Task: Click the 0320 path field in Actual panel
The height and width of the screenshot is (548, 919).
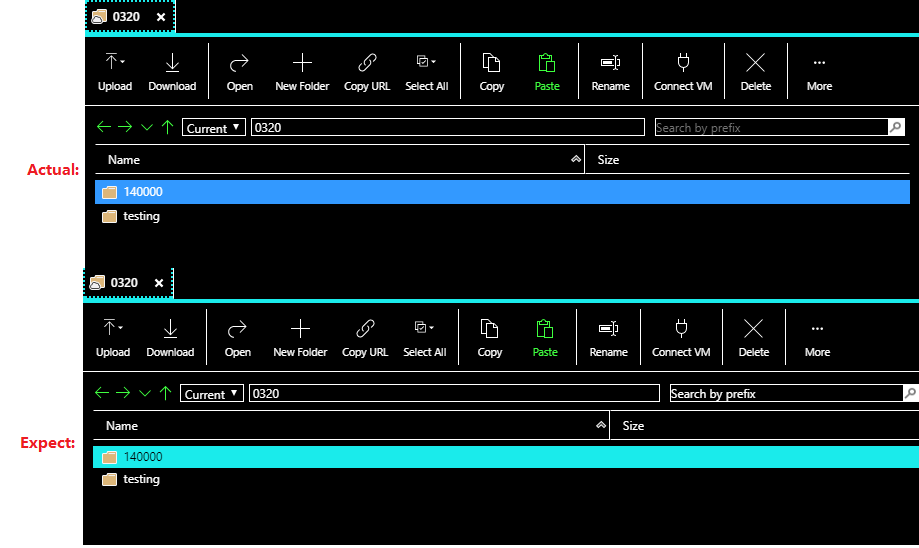Action: 448,127
